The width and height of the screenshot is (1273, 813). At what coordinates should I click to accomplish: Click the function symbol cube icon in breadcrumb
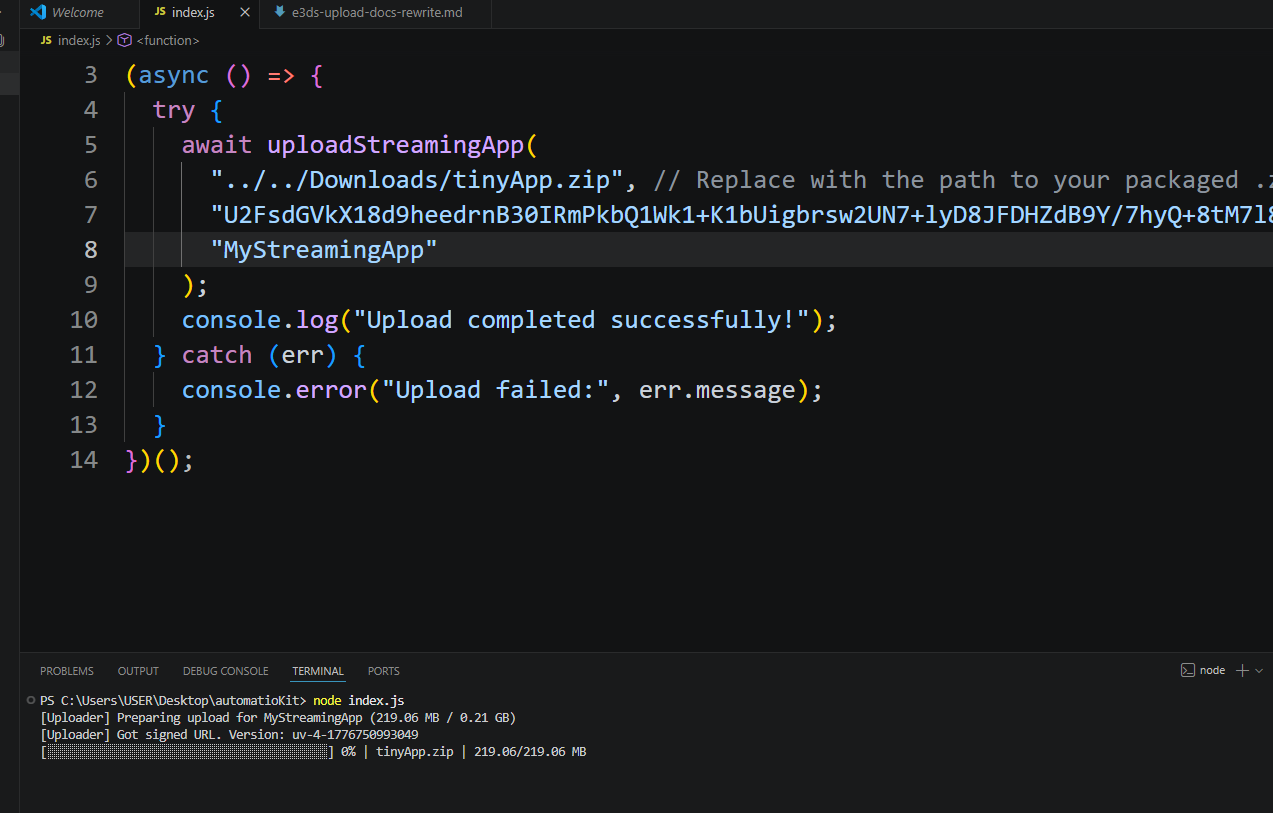(124, 41)
